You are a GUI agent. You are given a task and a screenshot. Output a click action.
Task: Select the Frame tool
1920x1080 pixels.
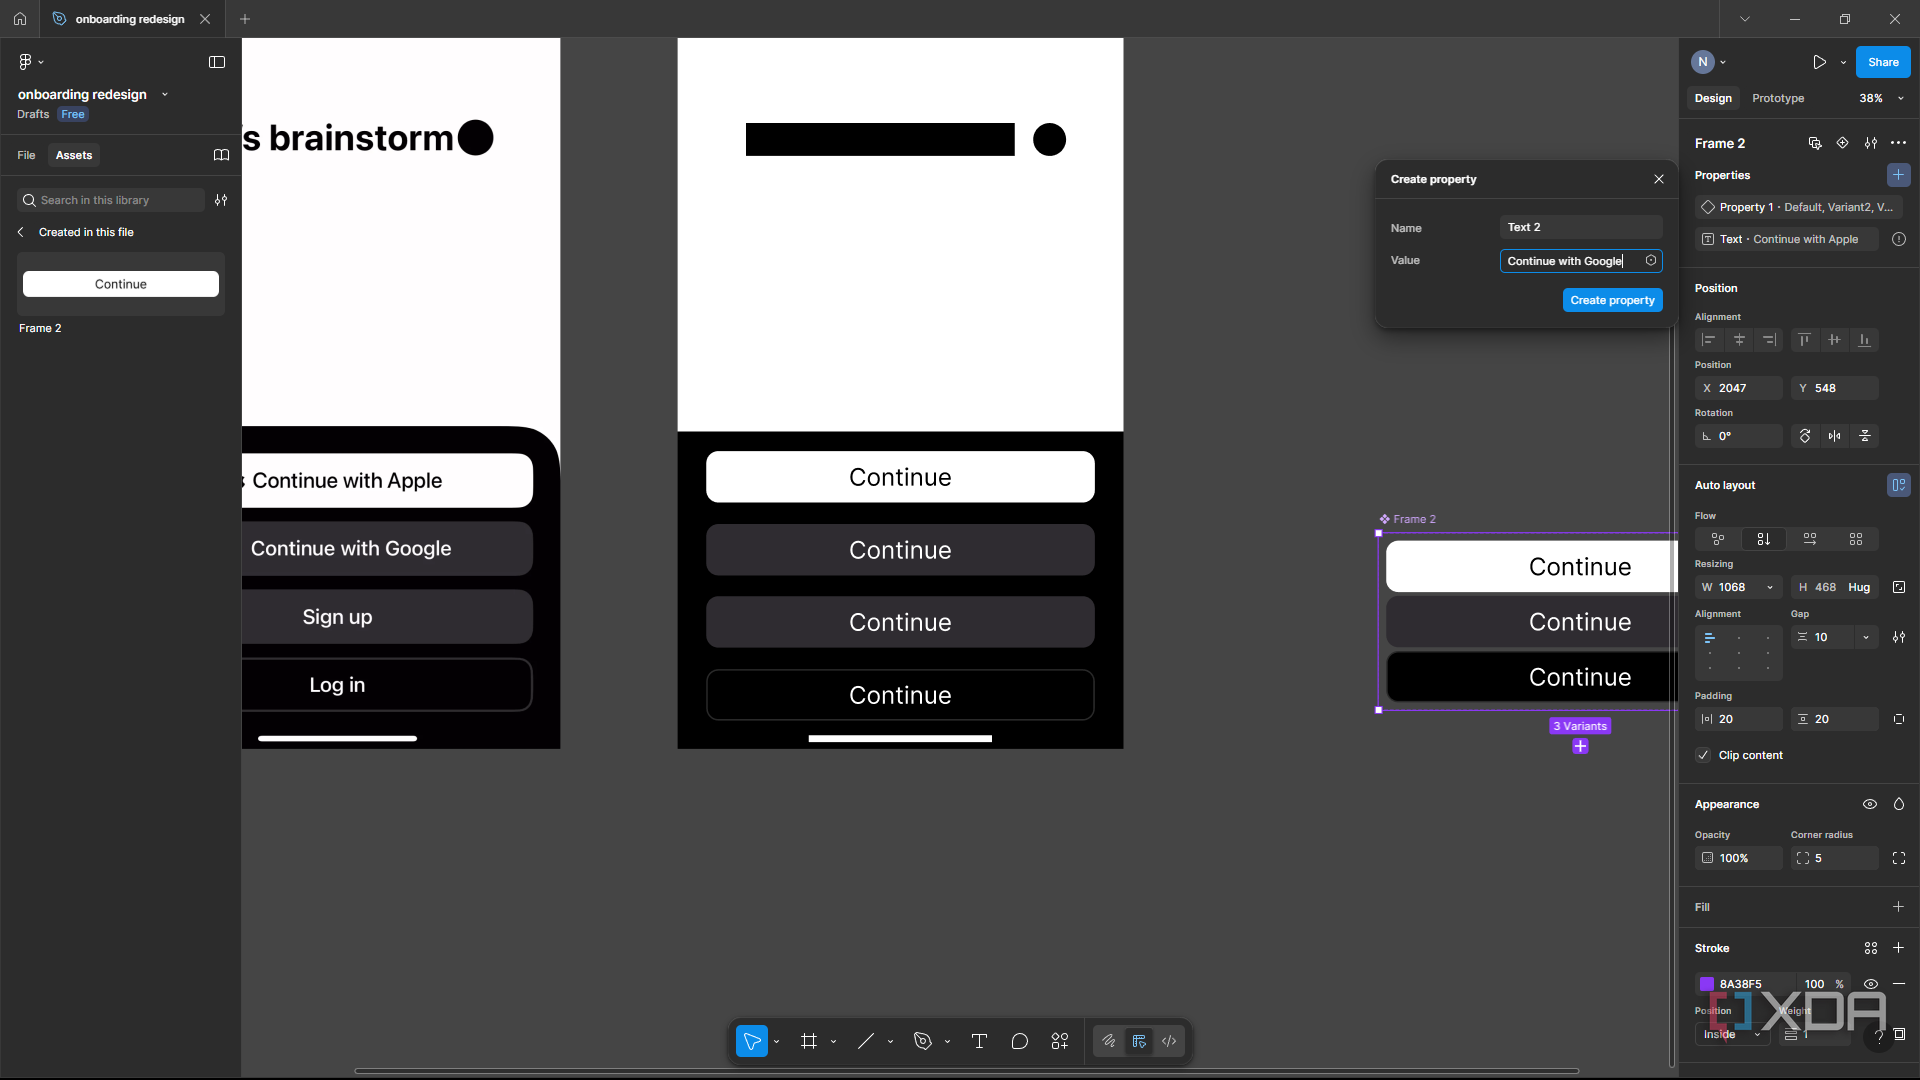809,1041
